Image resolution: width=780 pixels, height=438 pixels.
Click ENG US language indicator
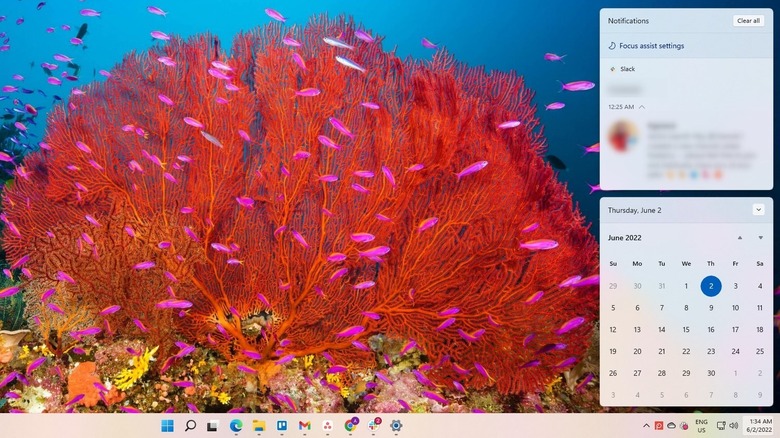pyautogui.click(x=702, y=426)
